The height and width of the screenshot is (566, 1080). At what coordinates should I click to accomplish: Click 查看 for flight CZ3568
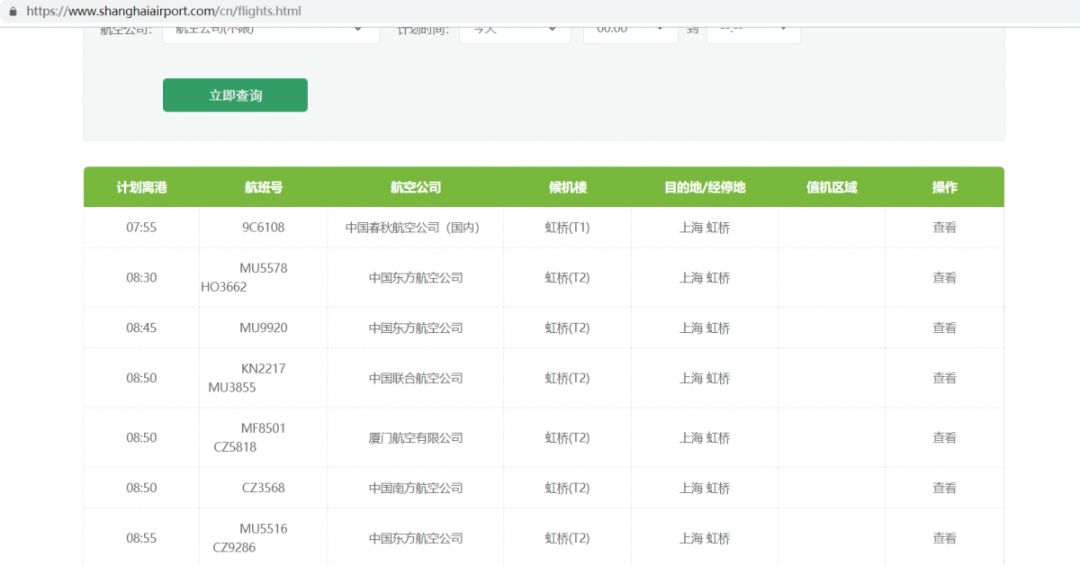[x=944, y=488]
